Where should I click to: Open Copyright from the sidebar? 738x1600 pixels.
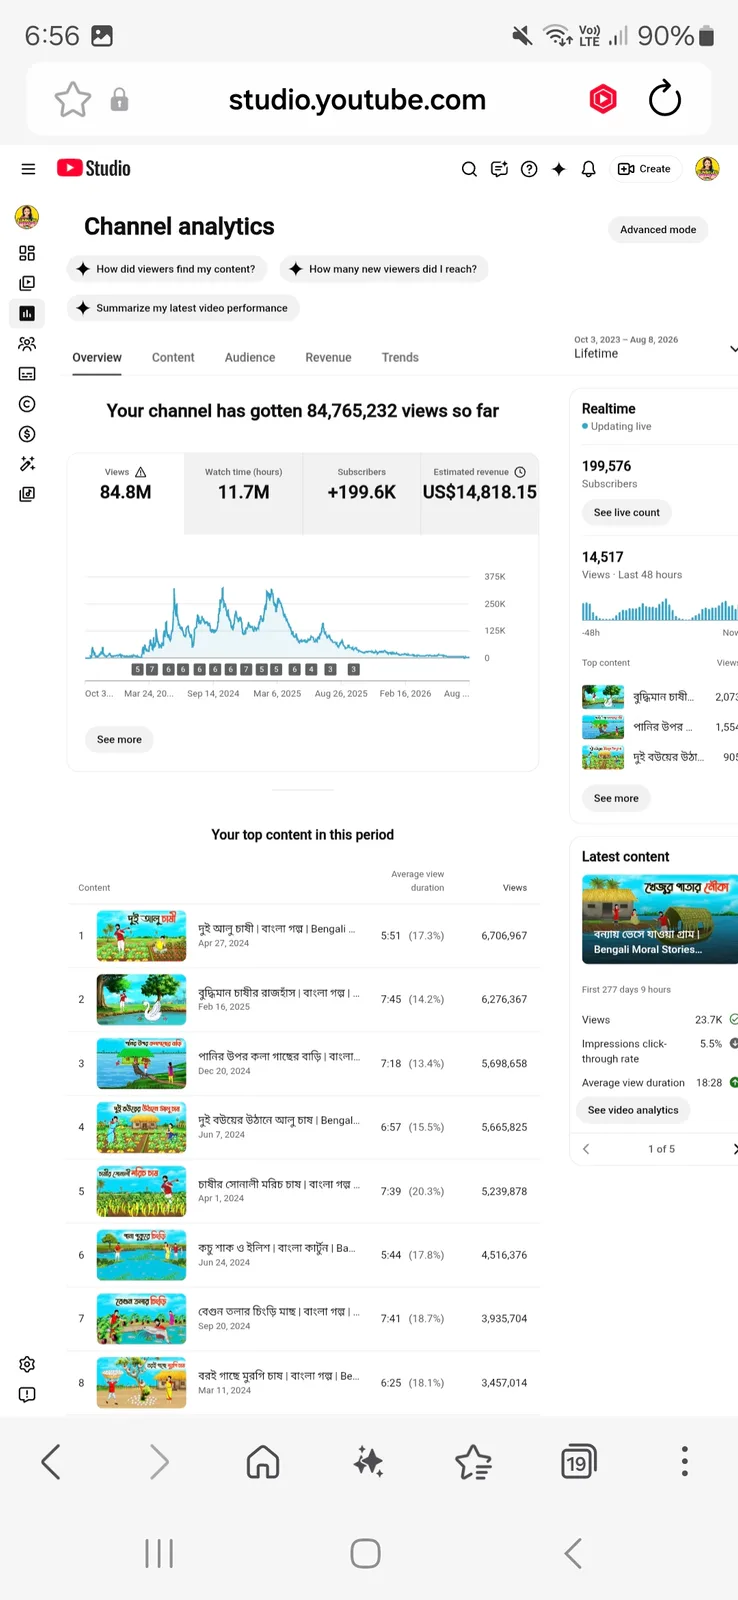coord(27,404)
